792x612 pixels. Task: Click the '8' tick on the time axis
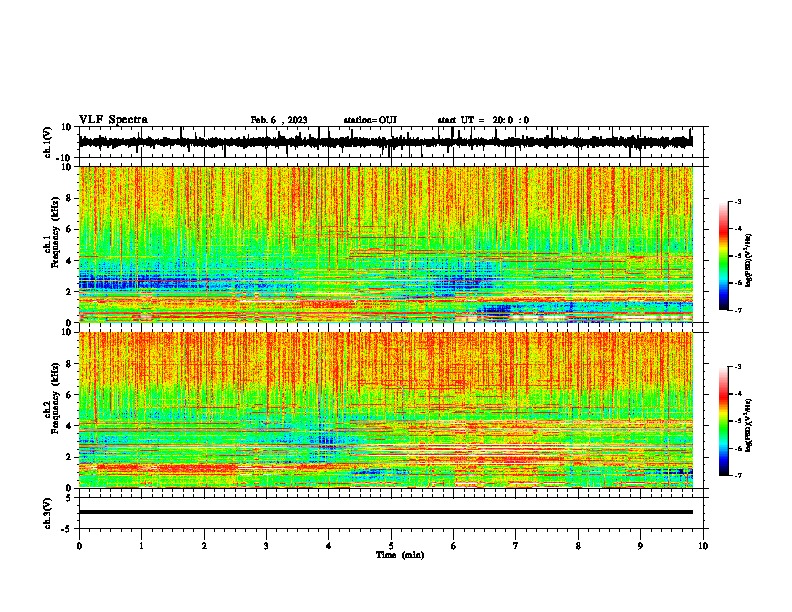(x=578, y=546)
